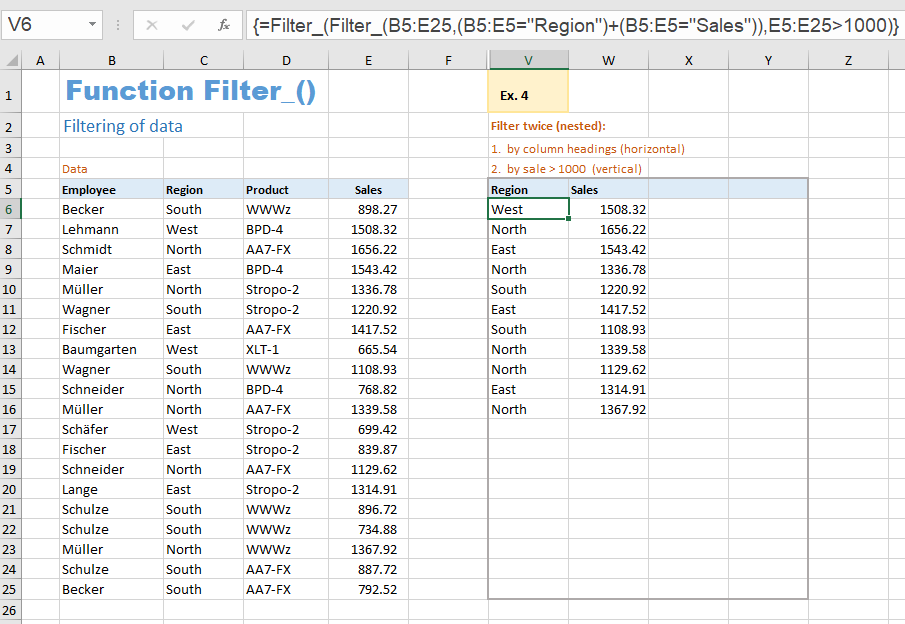This screenshot has width=905, height=624.
Task: Select column E by clicking its header
Action: (x=368, y=59)
